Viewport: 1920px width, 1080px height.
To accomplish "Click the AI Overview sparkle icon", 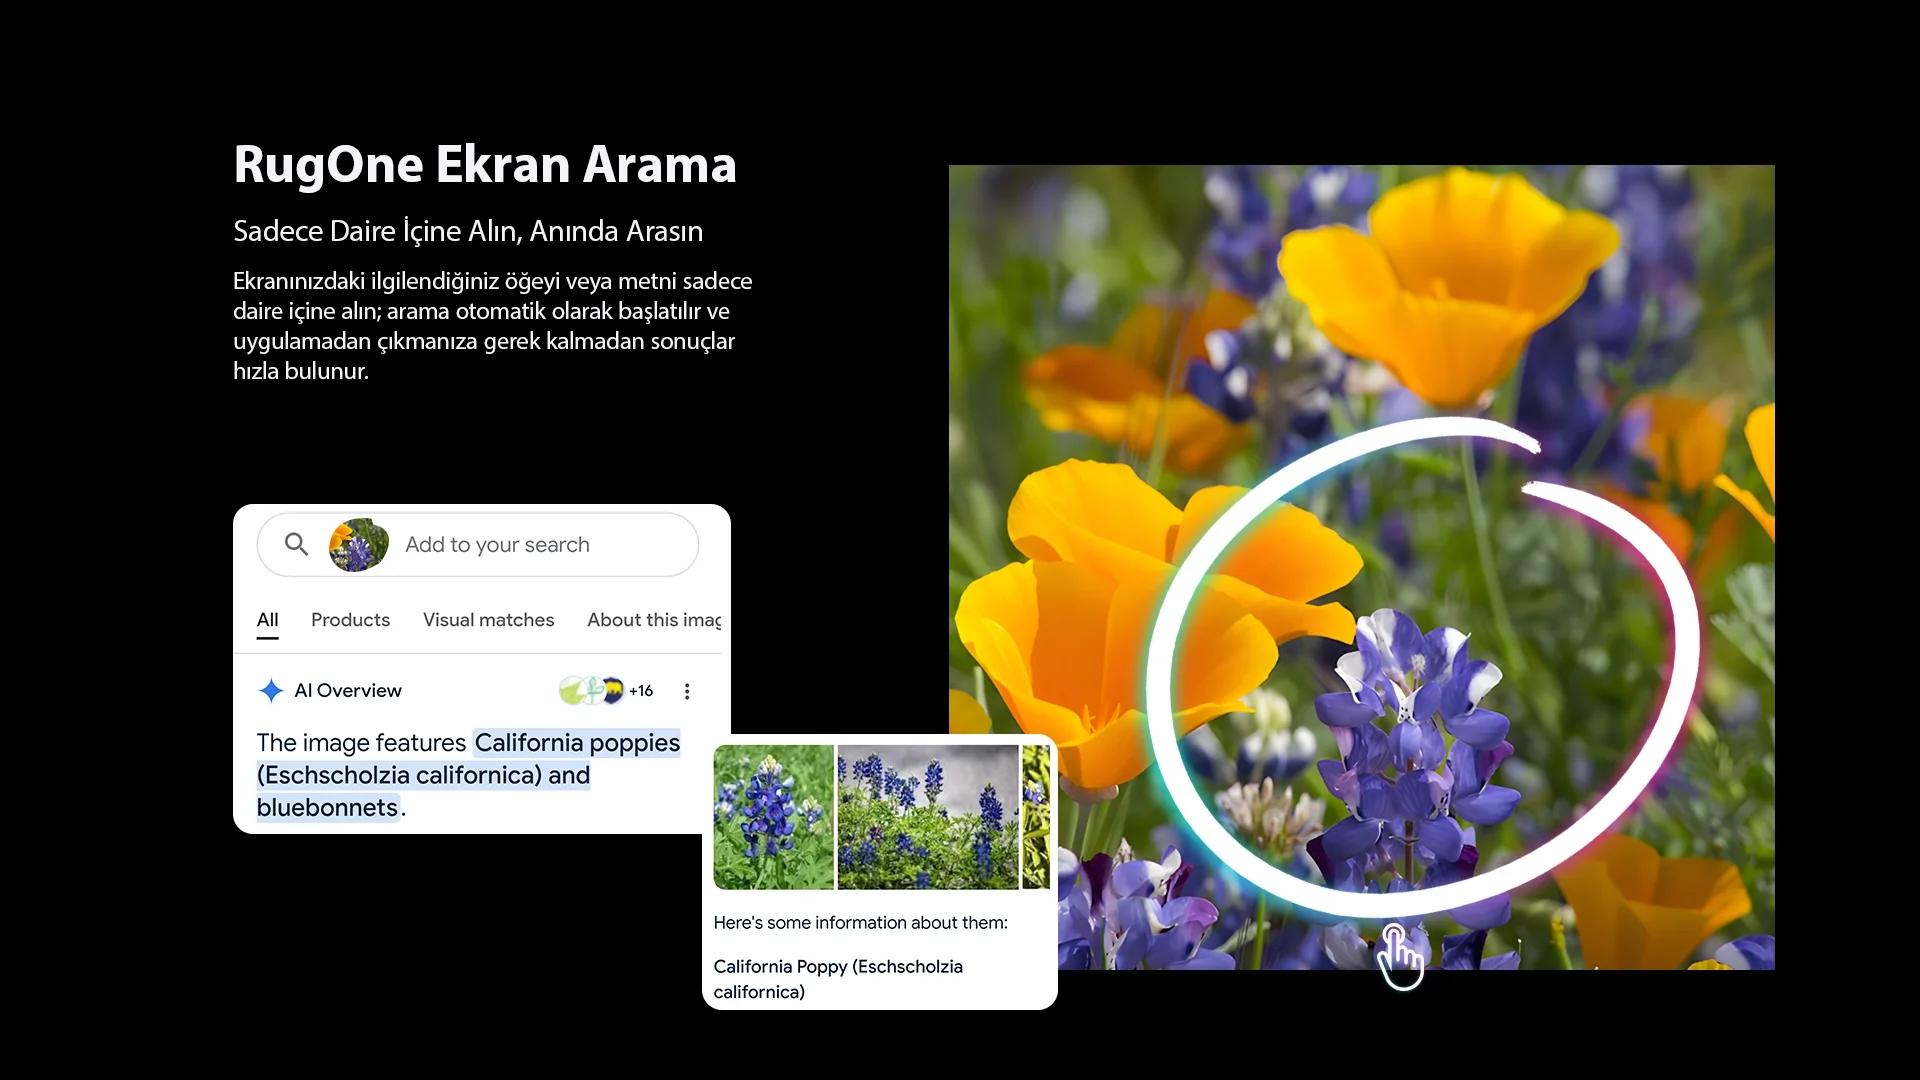I will 271,691.
